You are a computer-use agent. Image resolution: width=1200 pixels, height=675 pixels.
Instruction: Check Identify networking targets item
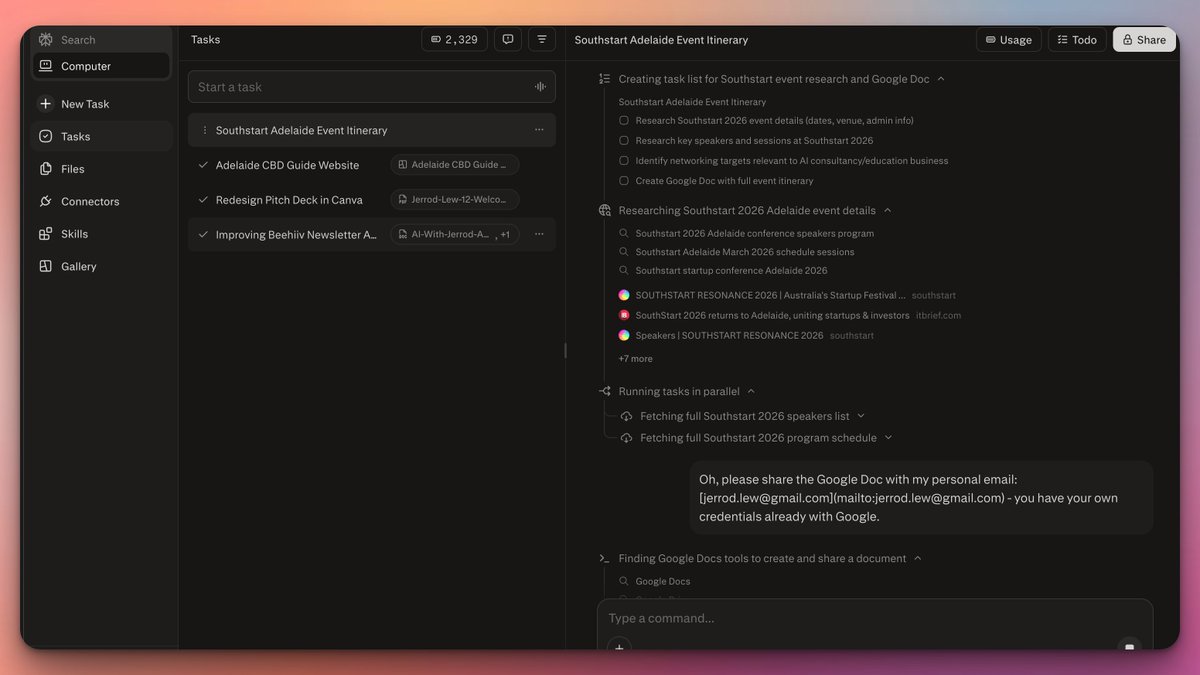[x=624, y=161]
